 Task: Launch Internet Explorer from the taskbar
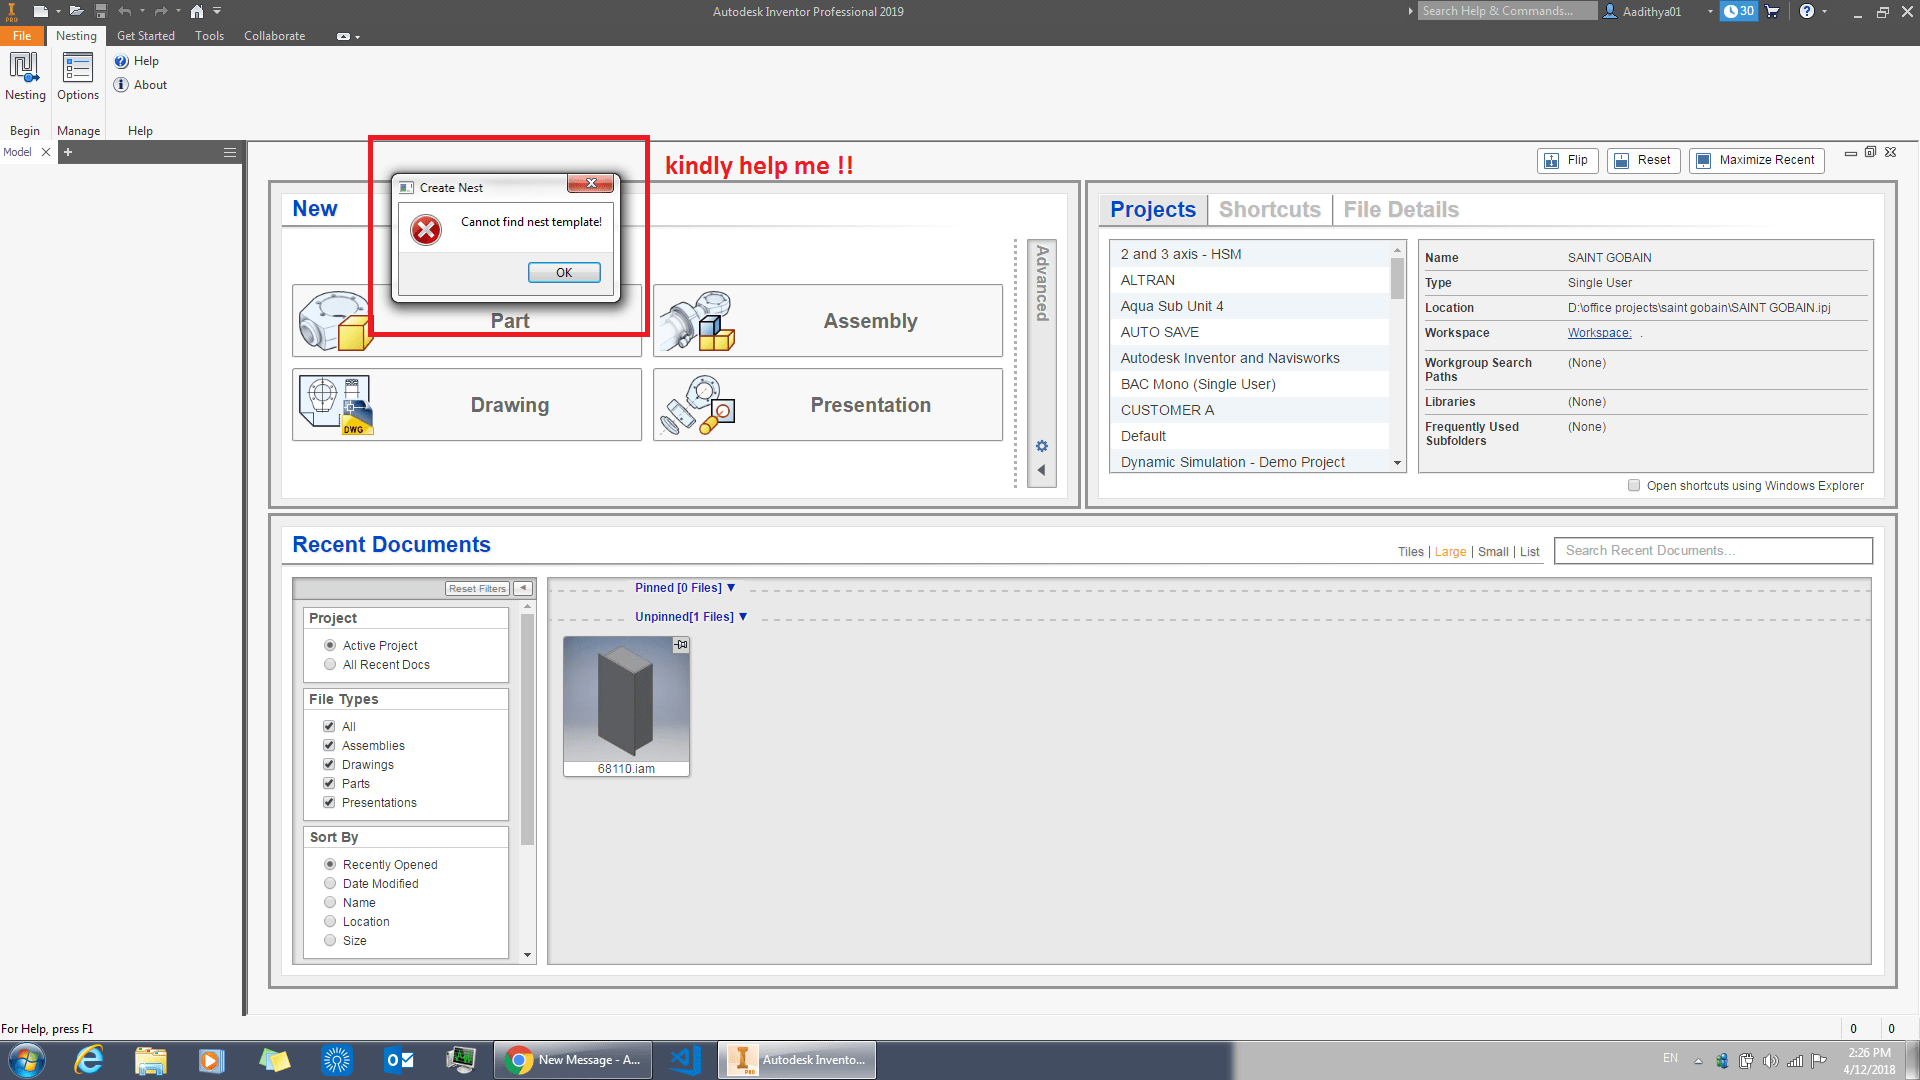point(89,1060)
